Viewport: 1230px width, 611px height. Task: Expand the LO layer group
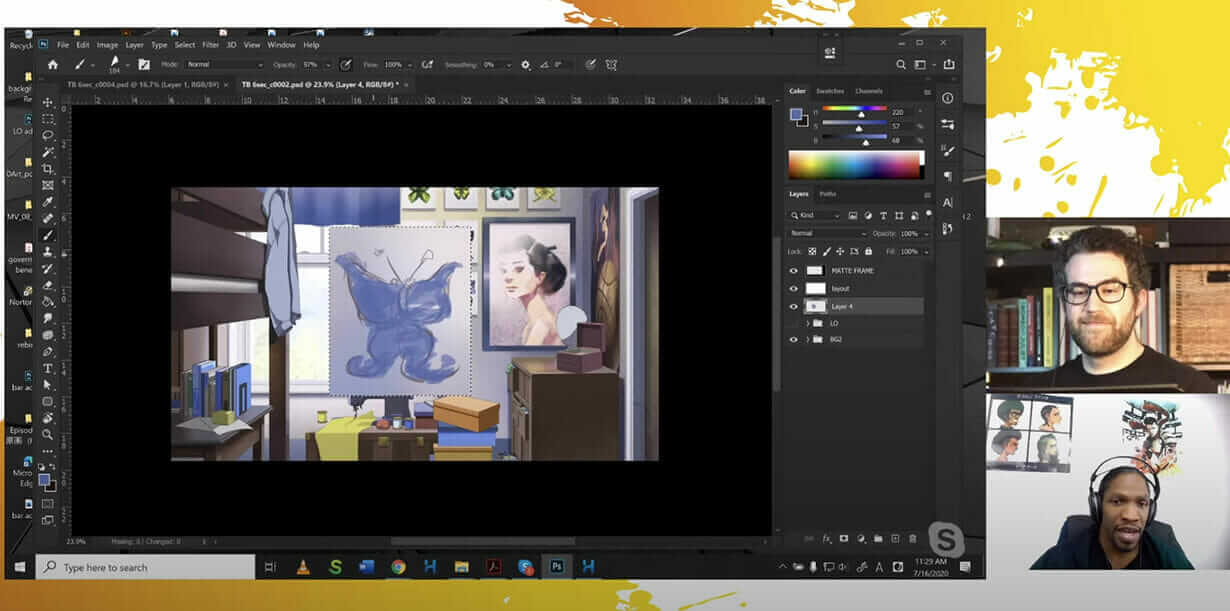807,323
